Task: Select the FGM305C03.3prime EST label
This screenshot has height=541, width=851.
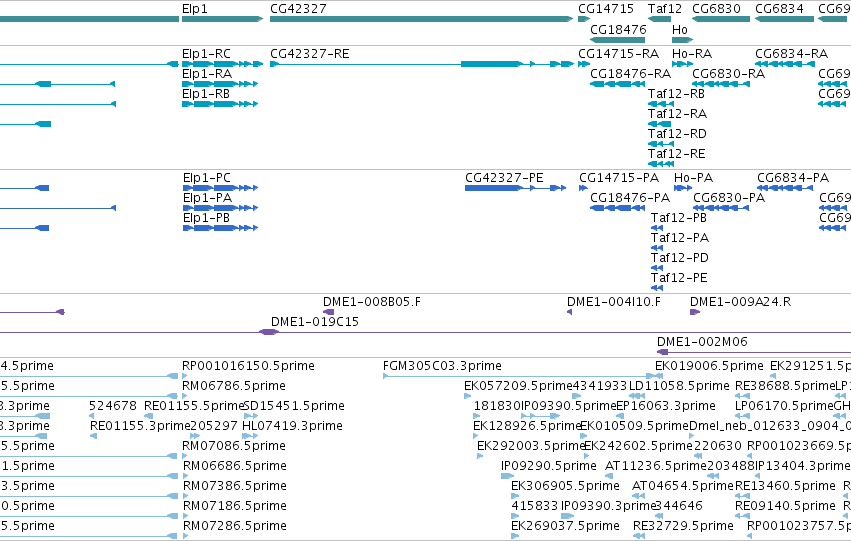Action: click(442, 366)
